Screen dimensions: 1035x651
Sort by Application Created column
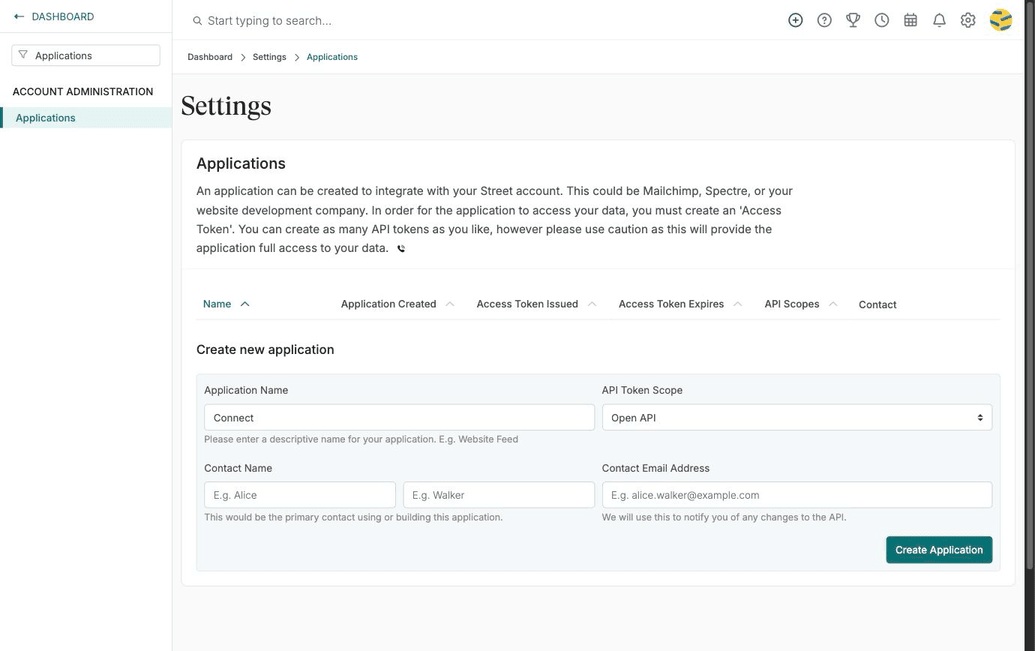[x=397, y=304]
